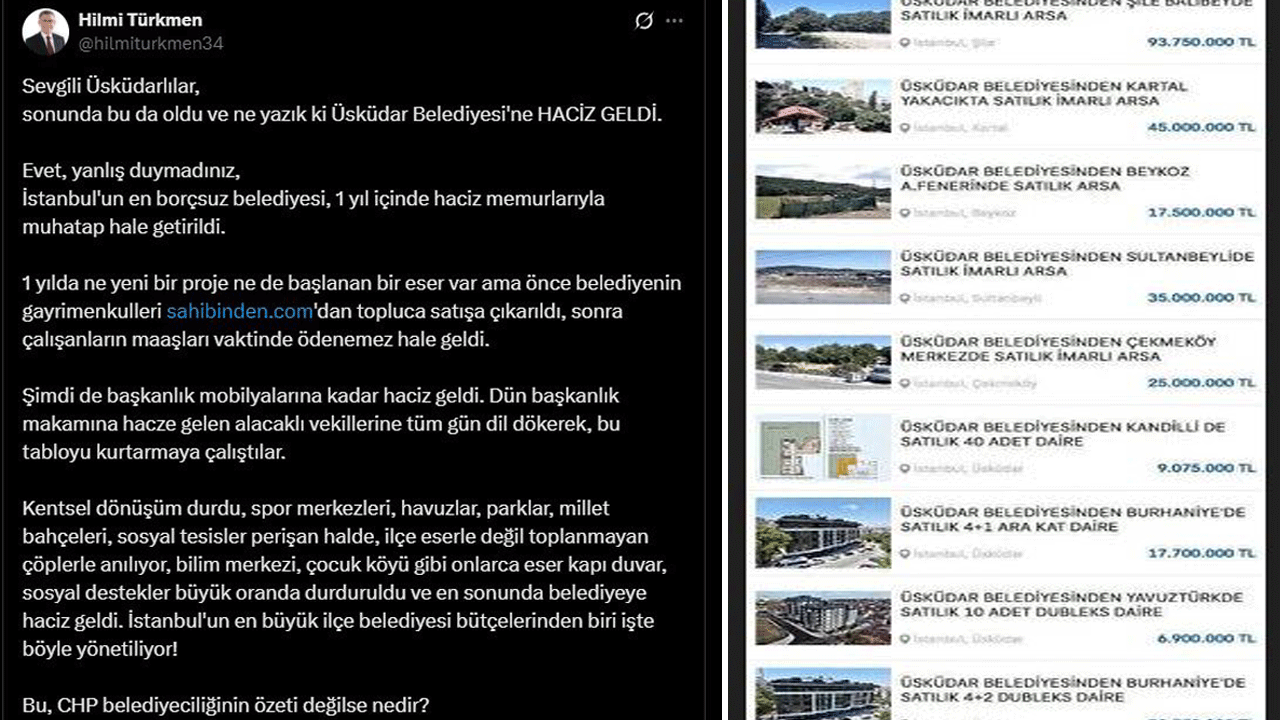Click the location pin beside Istanbul, Şile
Image resolution: width=1280 pixels, height=720 pixels.
tap(905, 43)
